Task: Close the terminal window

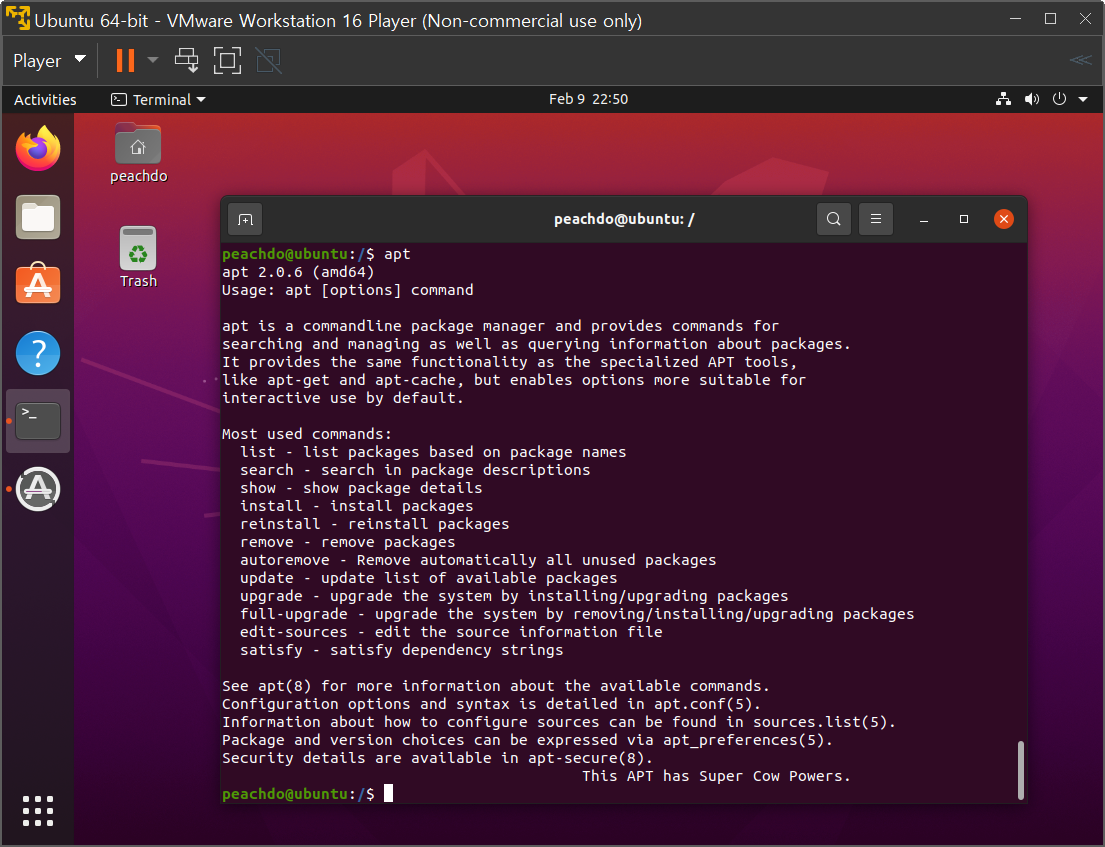Action: (1004, 219)
